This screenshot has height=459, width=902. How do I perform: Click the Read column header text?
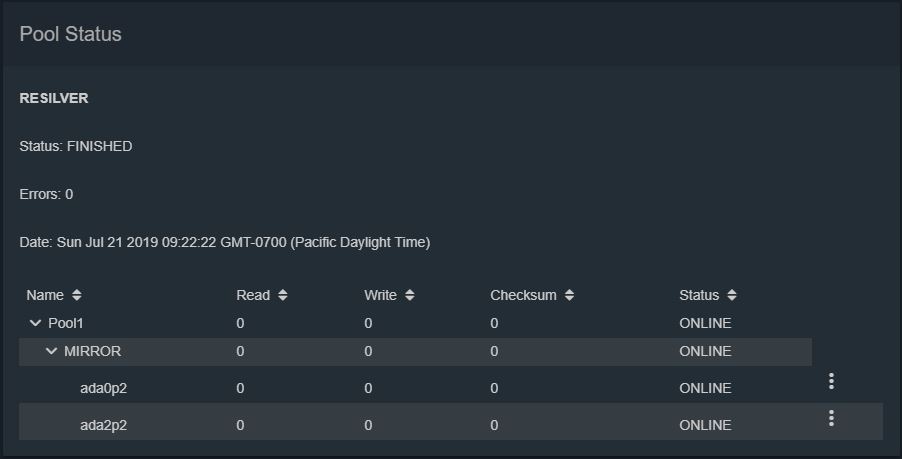click(x=253, y=295)
